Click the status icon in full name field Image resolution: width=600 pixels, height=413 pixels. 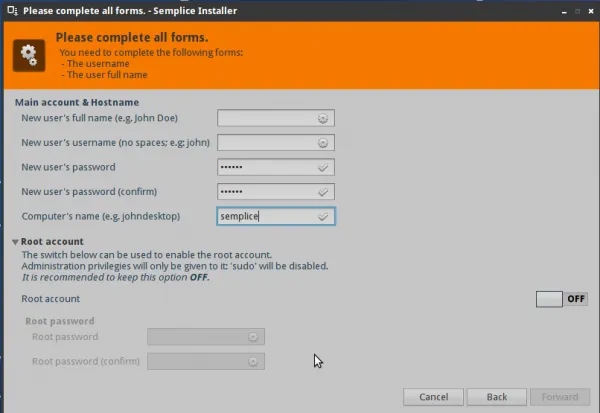click(322, 119)
